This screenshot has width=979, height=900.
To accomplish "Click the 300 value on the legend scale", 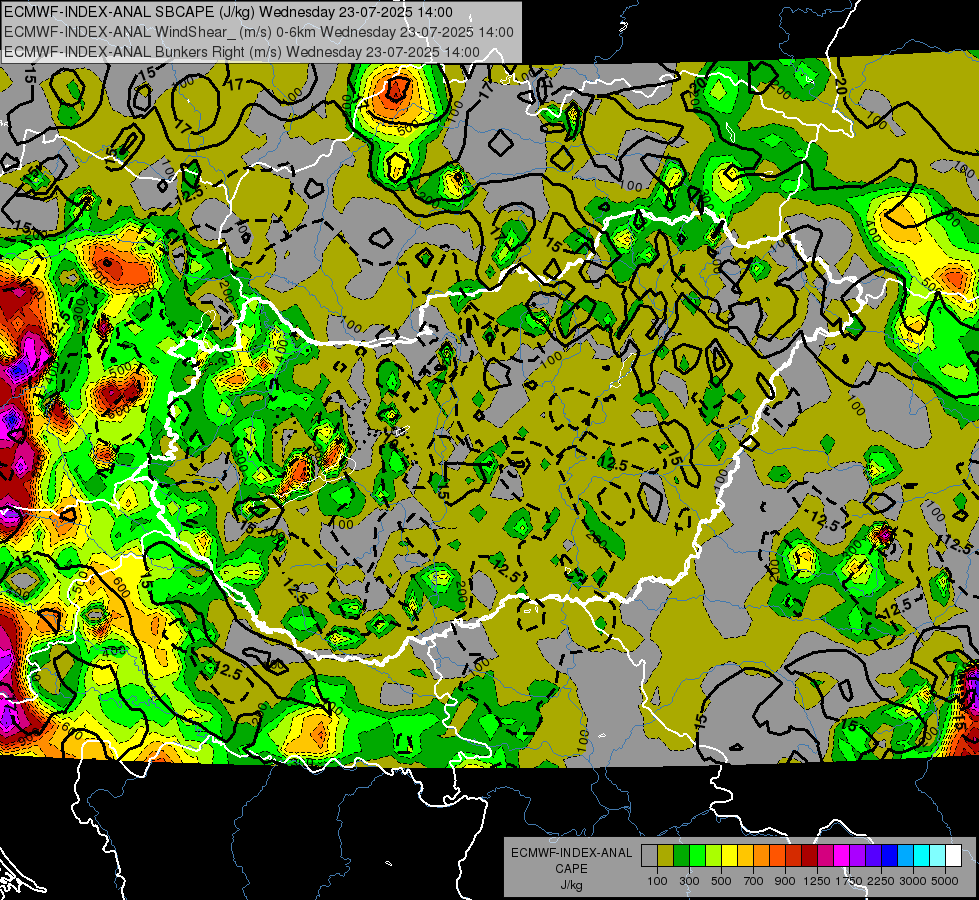I will [689, 881].
